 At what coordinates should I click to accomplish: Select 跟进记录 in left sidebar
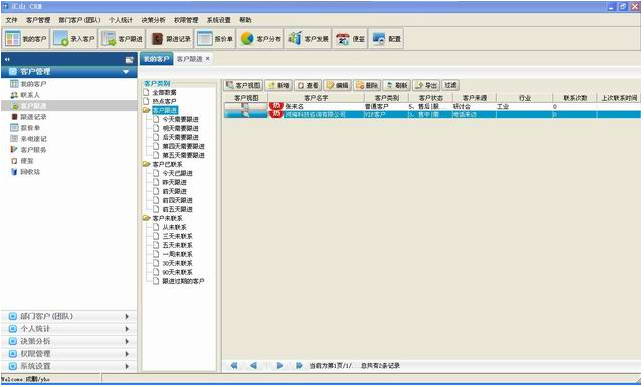click(x=28, y=117)
